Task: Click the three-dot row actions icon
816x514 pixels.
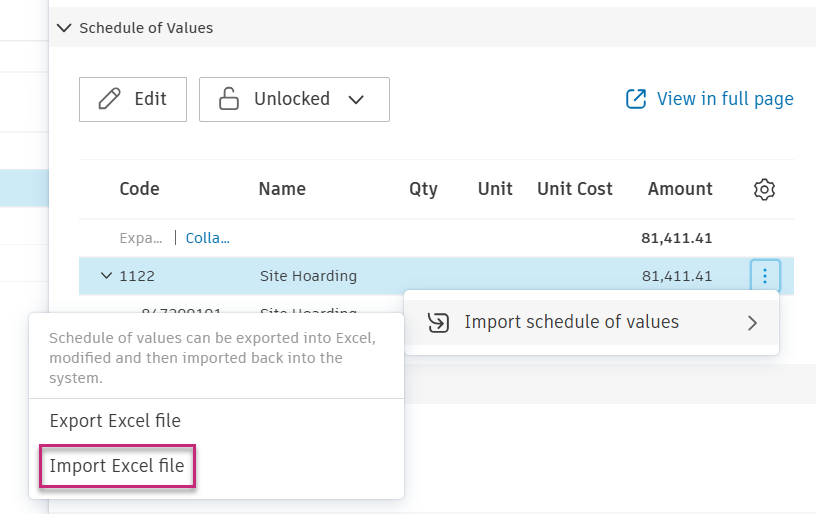Action: [764, 276]
